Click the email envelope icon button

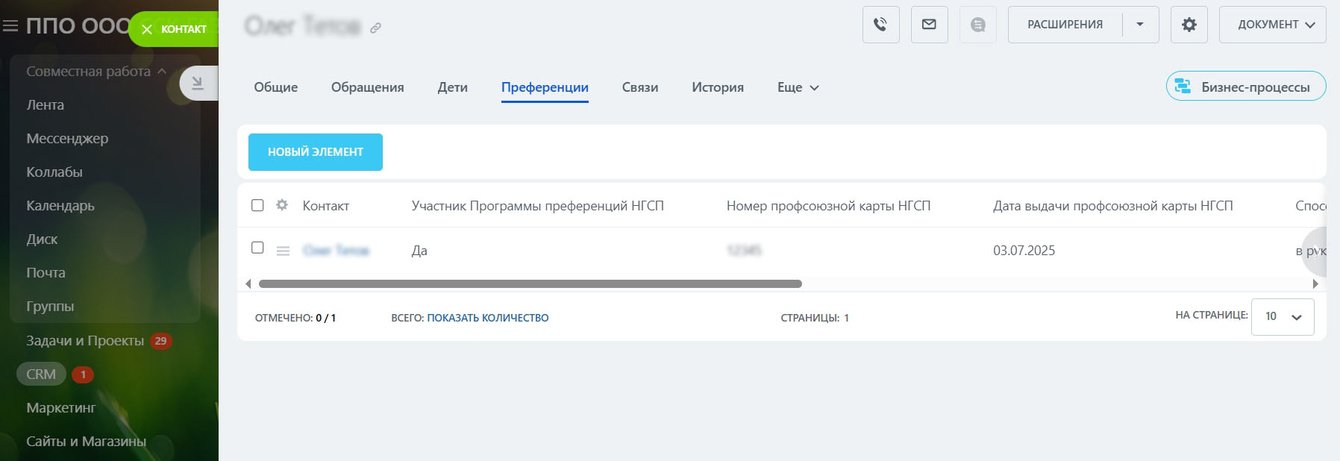[x=929, y=25]
